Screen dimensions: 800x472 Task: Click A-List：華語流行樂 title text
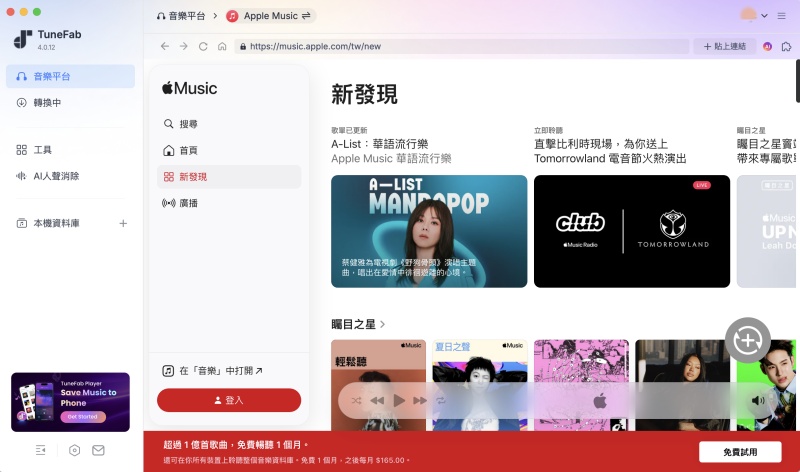pyautogui.click(x=380, y=144)
